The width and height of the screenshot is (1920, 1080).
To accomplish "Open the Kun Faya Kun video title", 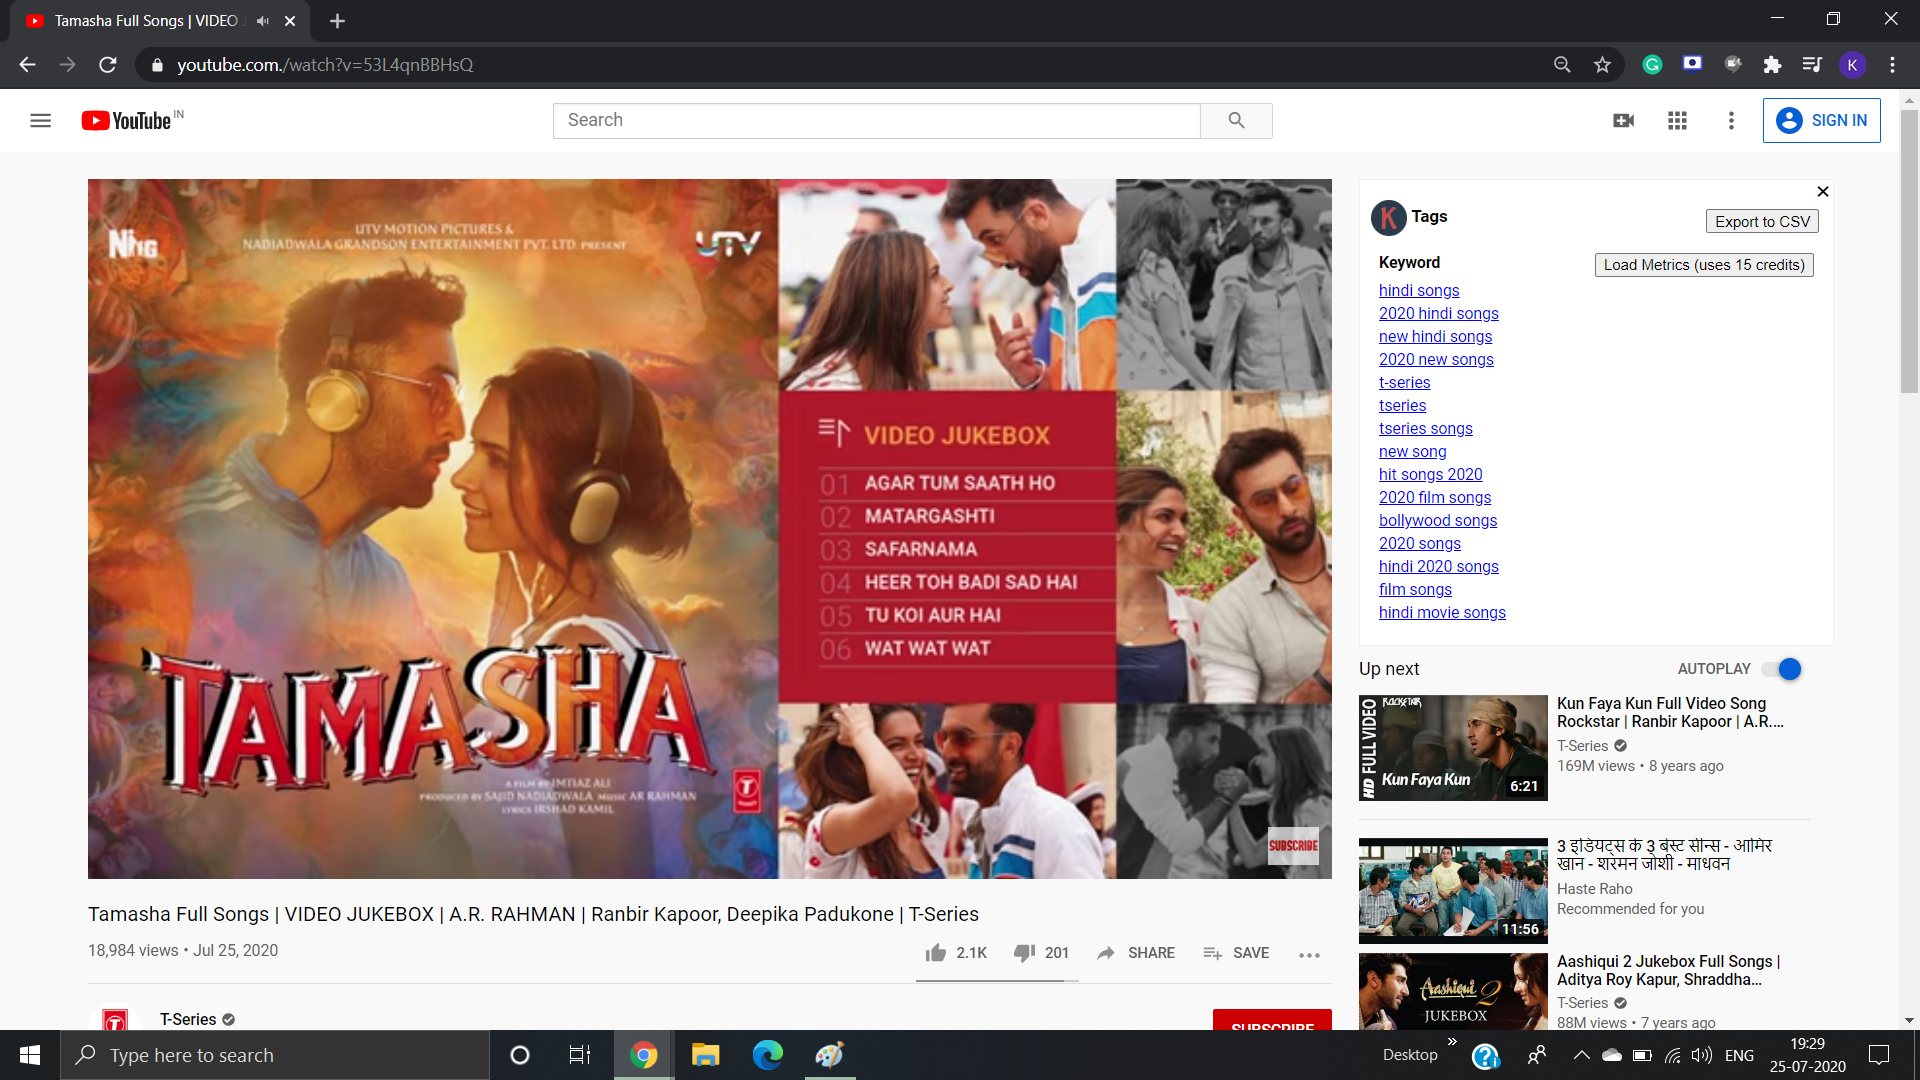I will click(1669, 713).
